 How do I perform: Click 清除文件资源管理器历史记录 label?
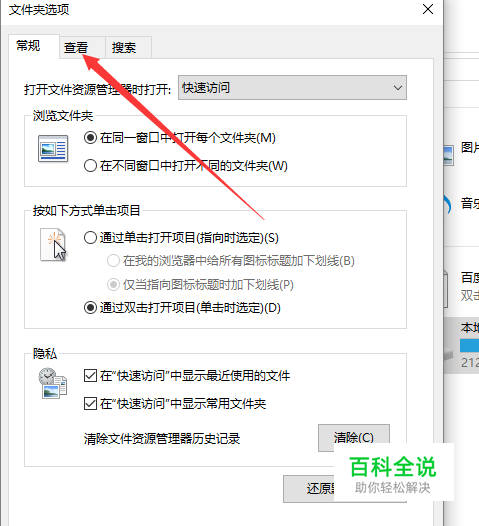pos(162,438)
